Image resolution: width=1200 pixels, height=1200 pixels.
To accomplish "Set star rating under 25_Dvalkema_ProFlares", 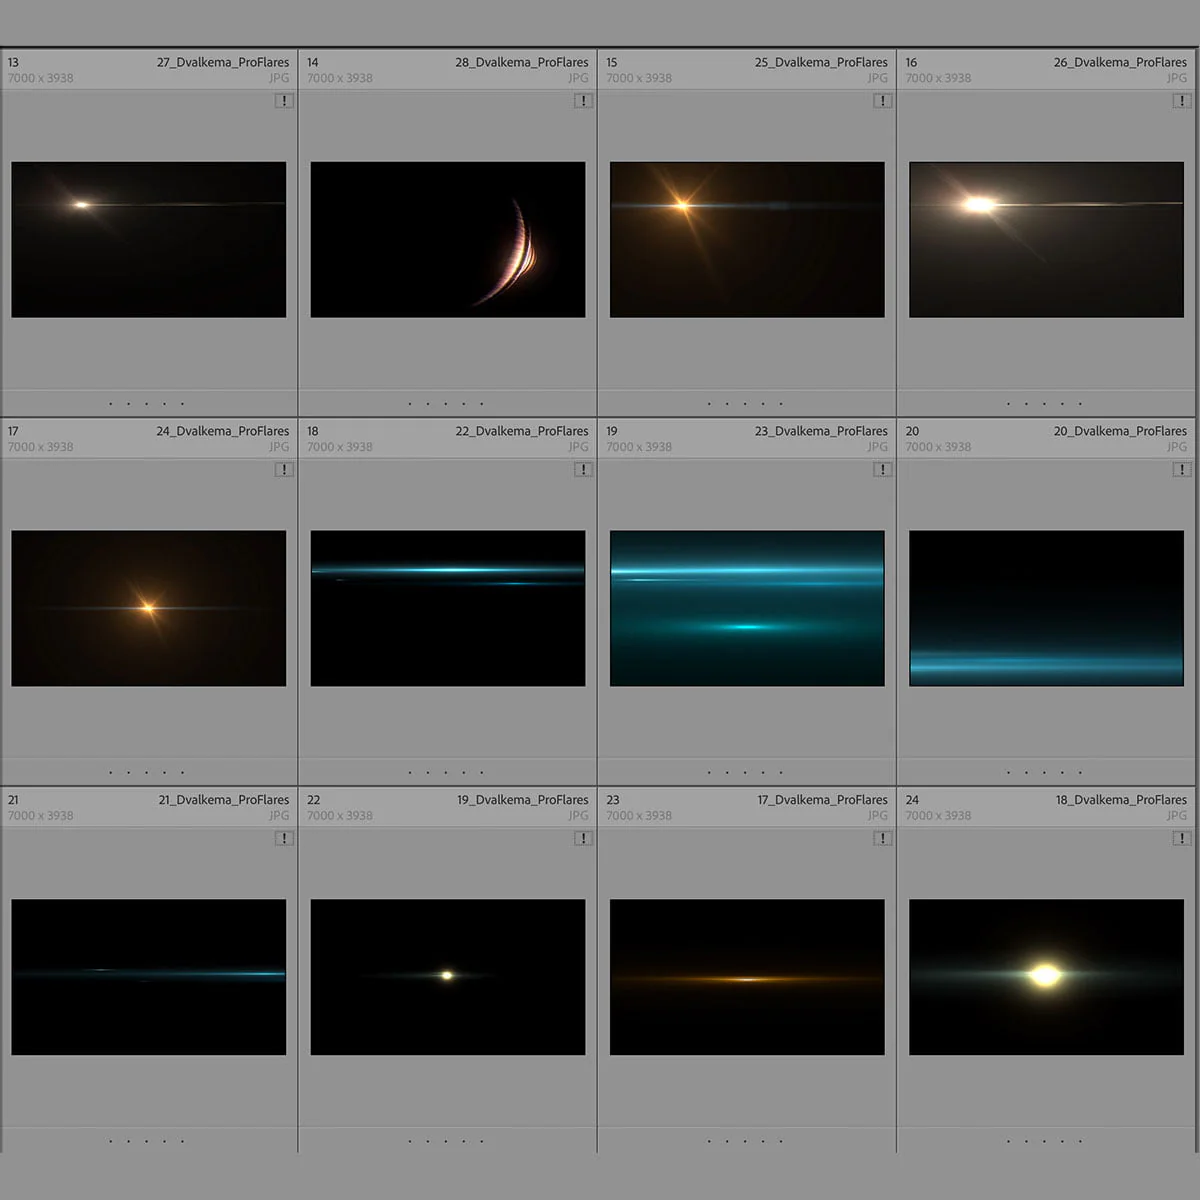I will tap(744, 404).
